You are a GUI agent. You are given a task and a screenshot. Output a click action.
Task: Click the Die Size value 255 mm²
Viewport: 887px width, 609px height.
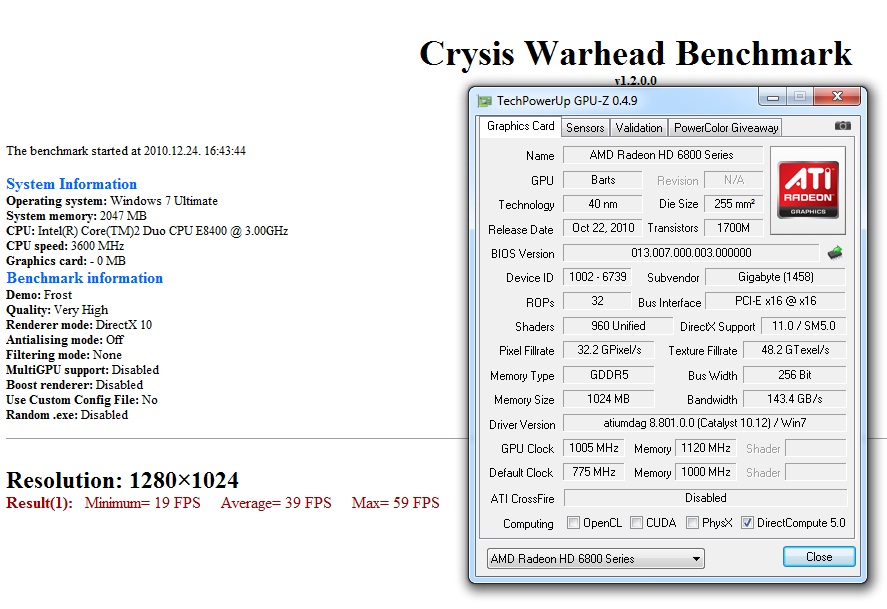(x=734, y=204)
